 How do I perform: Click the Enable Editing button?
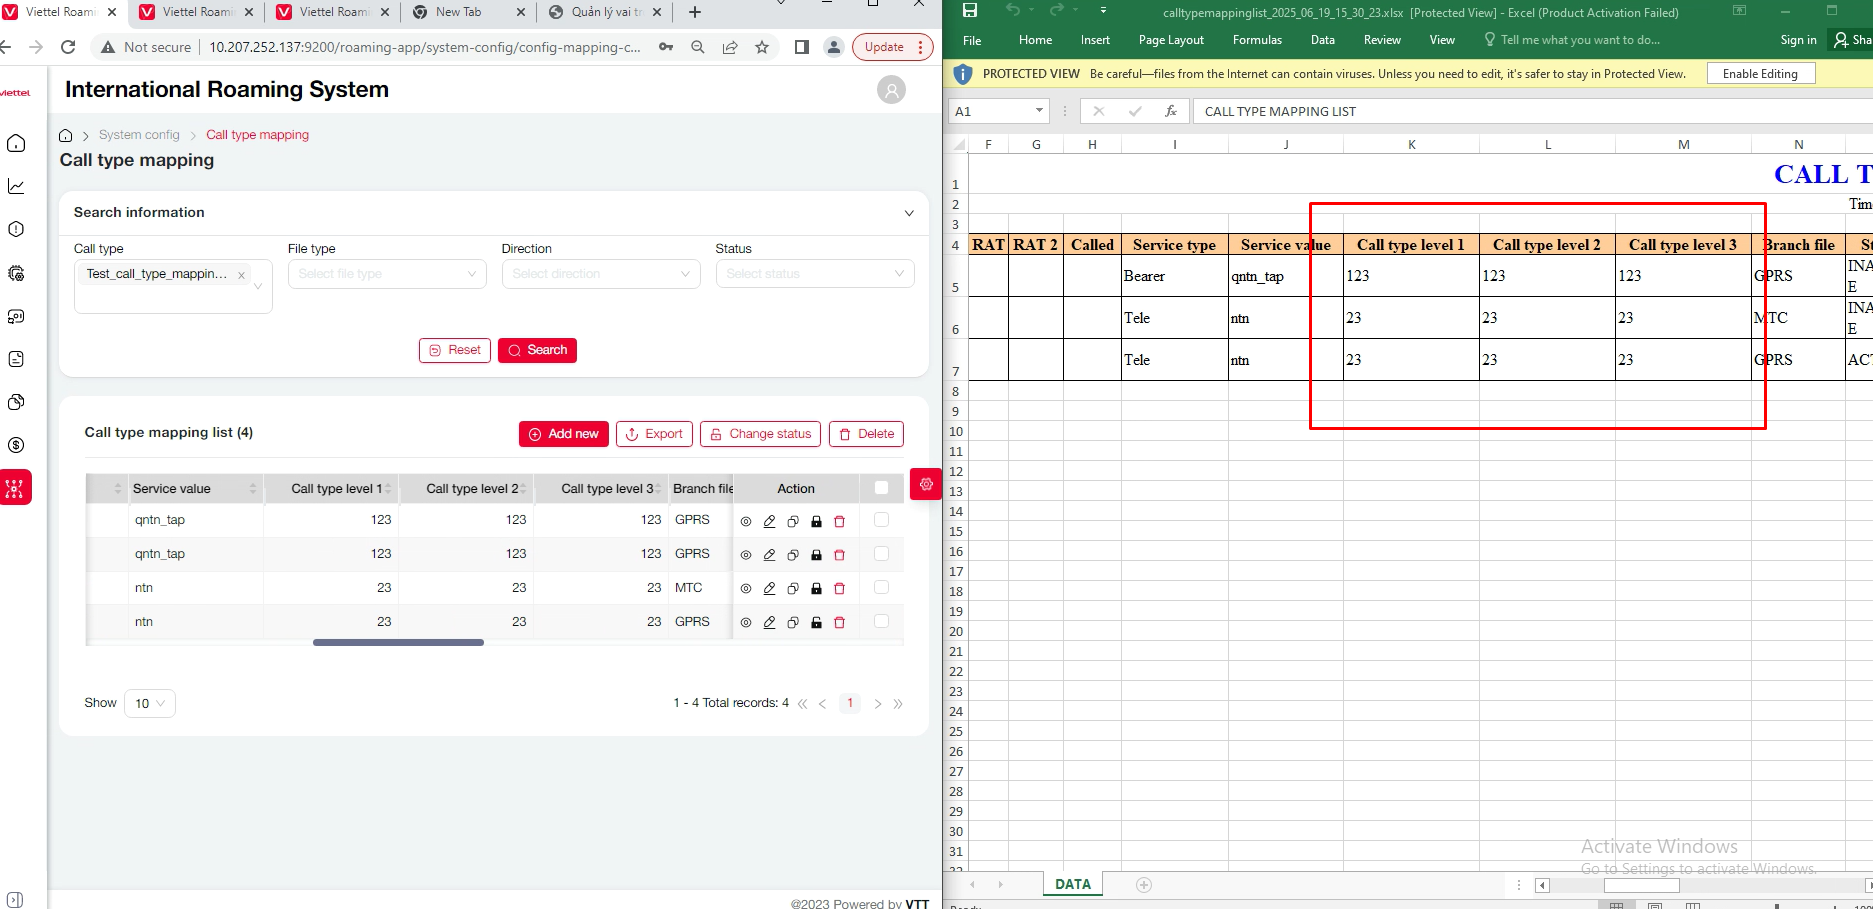pos(1759,74)
